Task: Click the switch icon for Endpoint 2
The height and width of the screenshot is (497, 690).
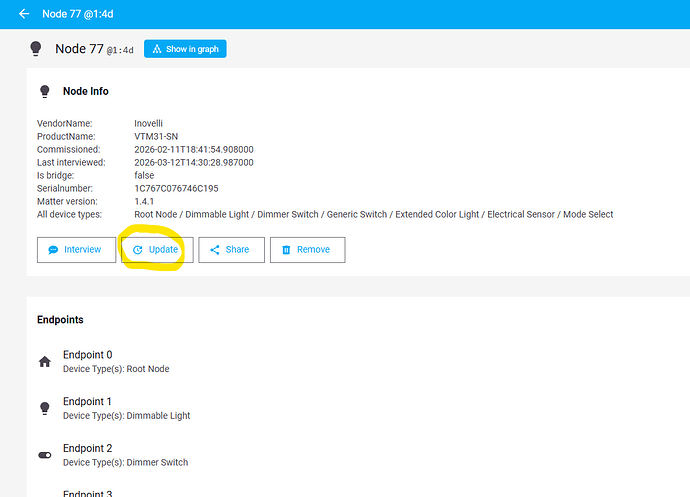Action: point(44,455)
